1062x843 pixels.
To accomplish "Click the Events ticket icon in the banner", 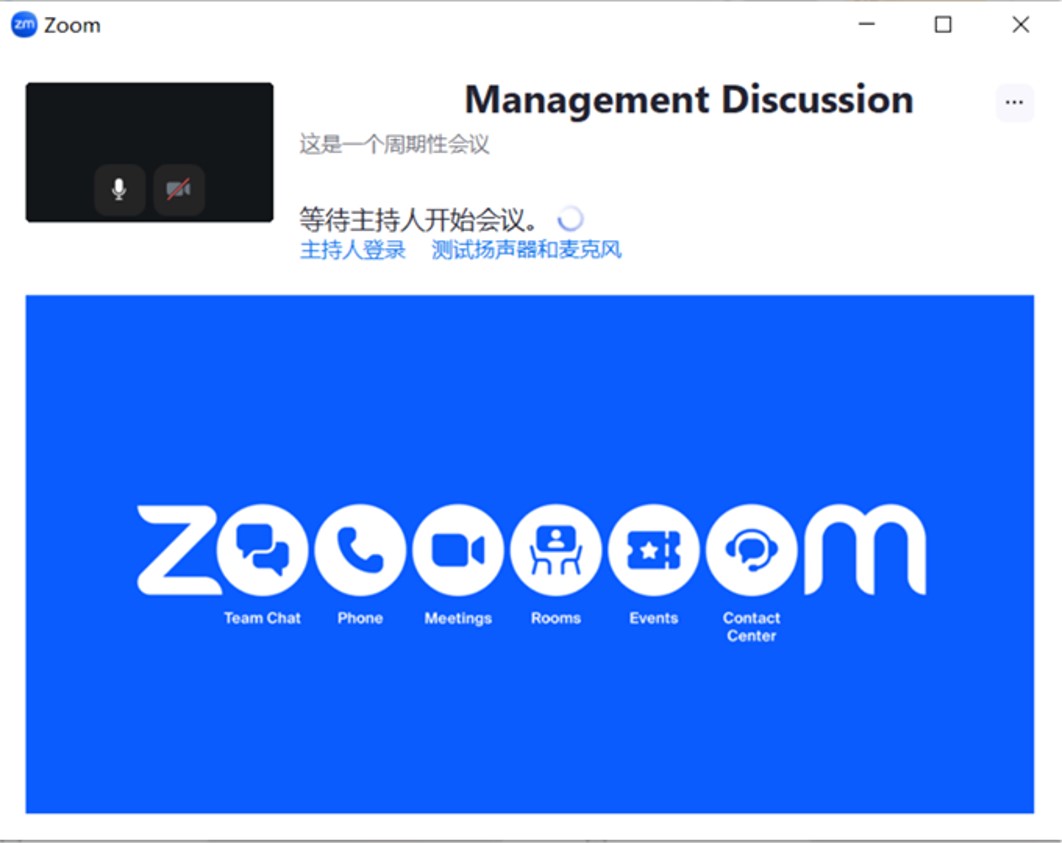I will pyautogui.click(x=653, y=549).
